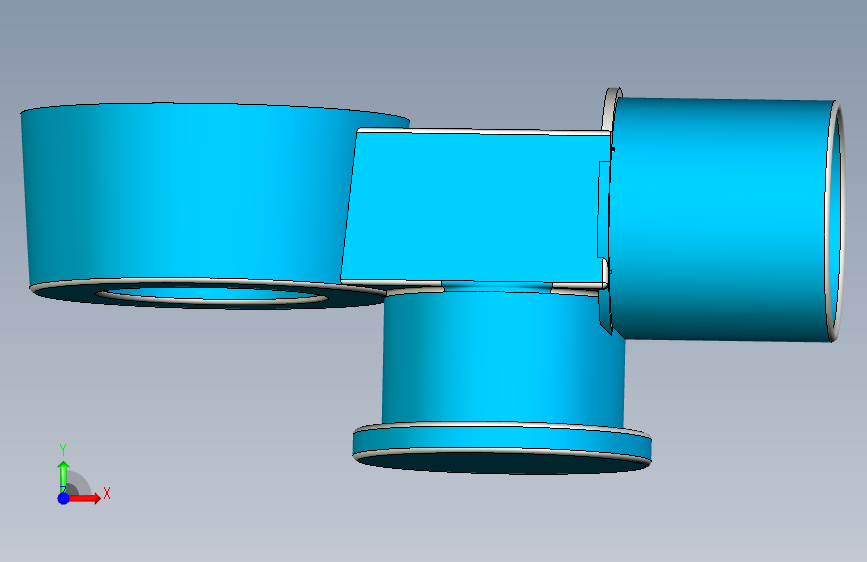867x562 pixels.
Task: Select the lower vertical cylinder's face
Action: point(502,358)
